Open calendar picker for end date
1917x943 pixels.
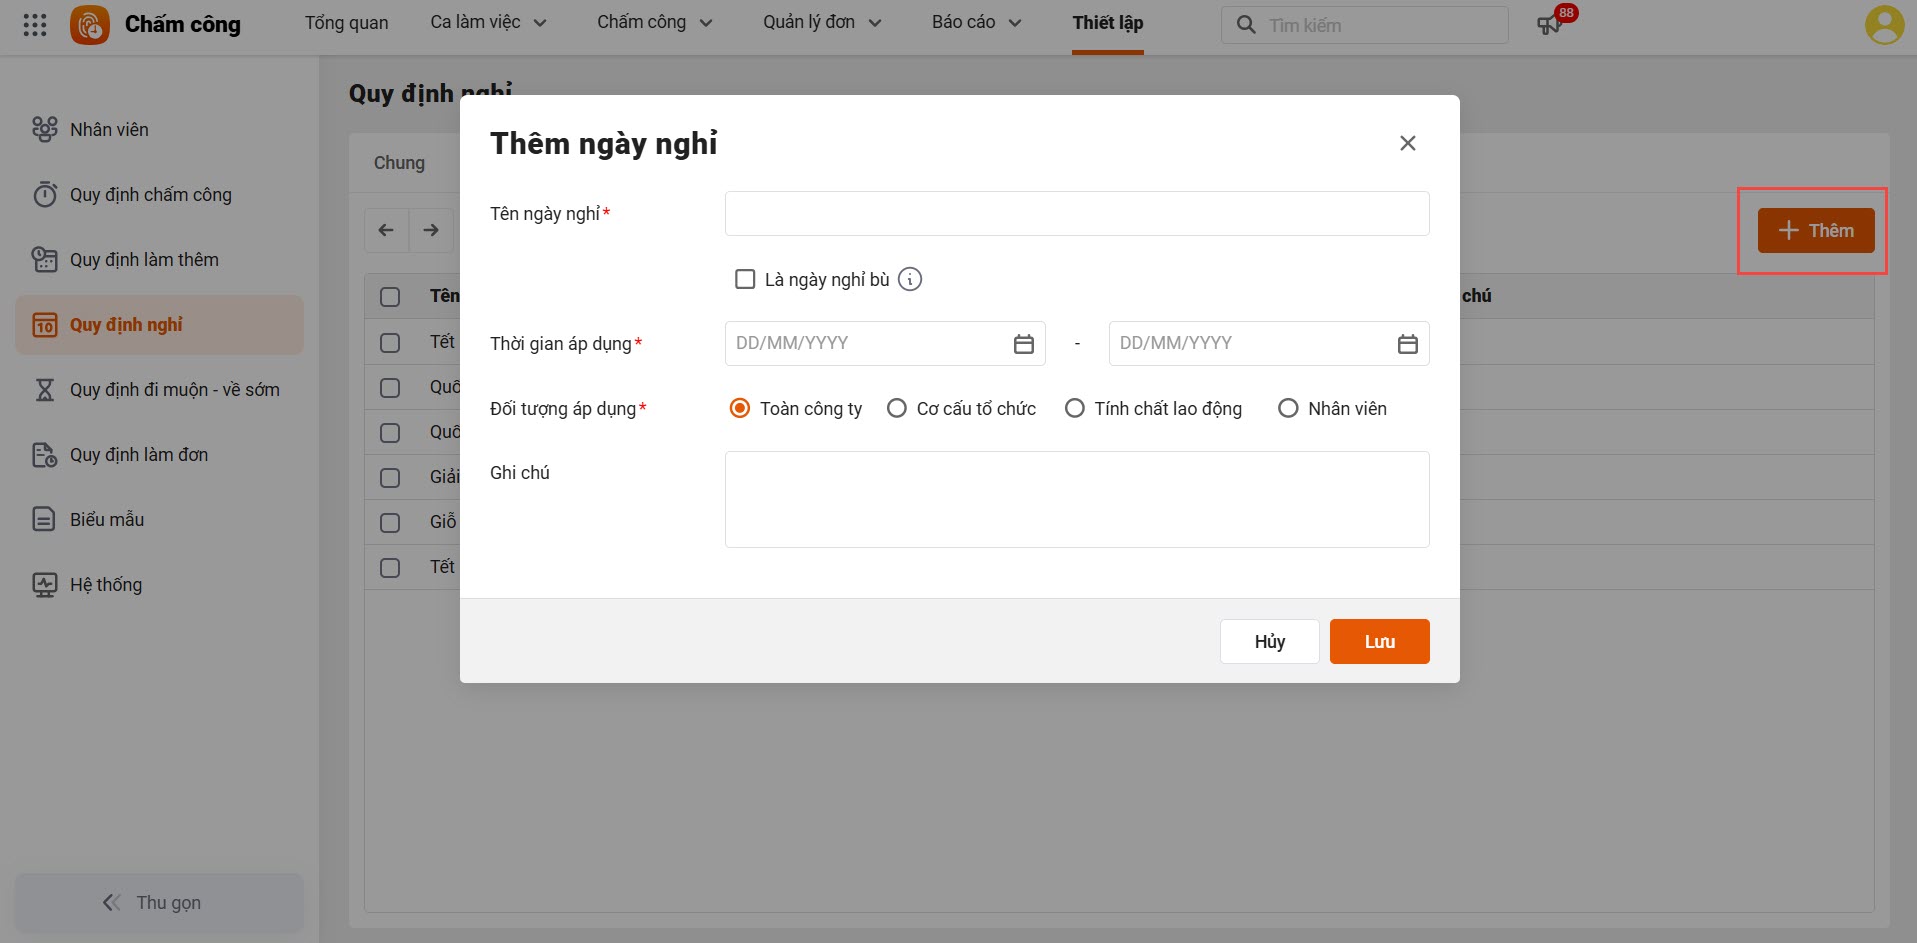[x=1407, y=344]
